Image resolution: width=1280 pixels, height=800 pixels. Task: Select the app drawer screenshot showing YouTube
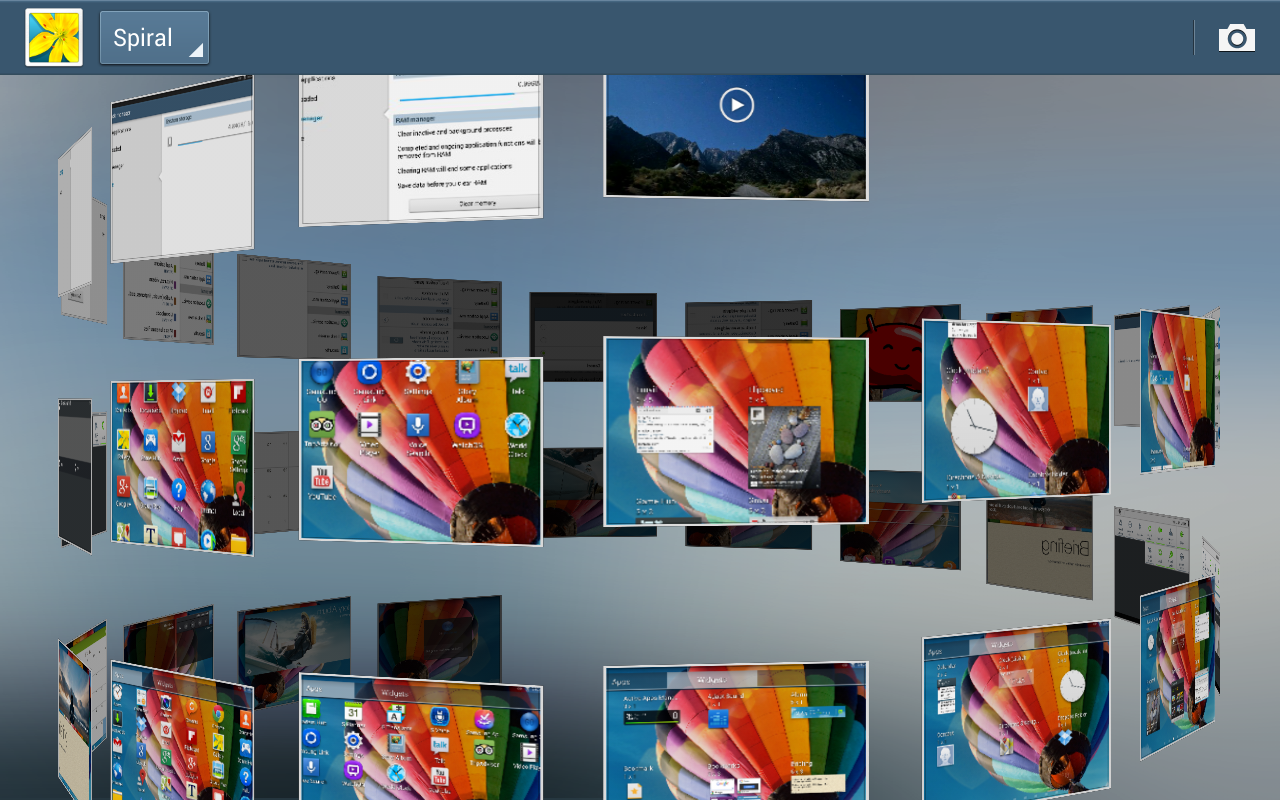coord(420,450)
